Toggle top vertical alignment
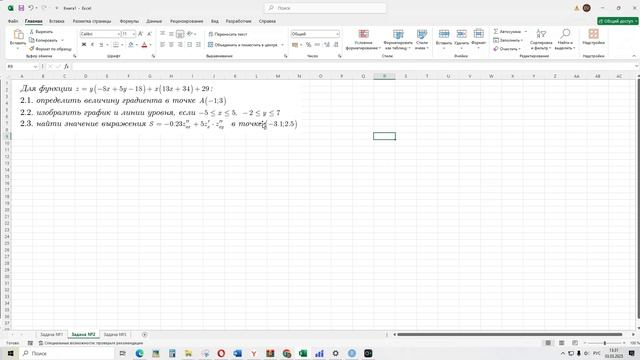640x360 pixels. point(162,34)
